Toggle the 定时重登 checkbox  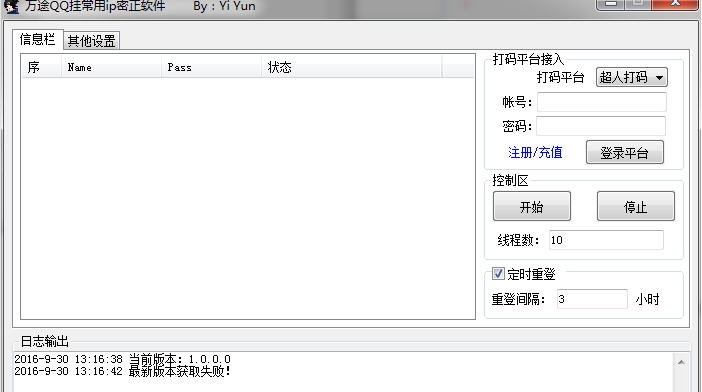pos(498,273)
